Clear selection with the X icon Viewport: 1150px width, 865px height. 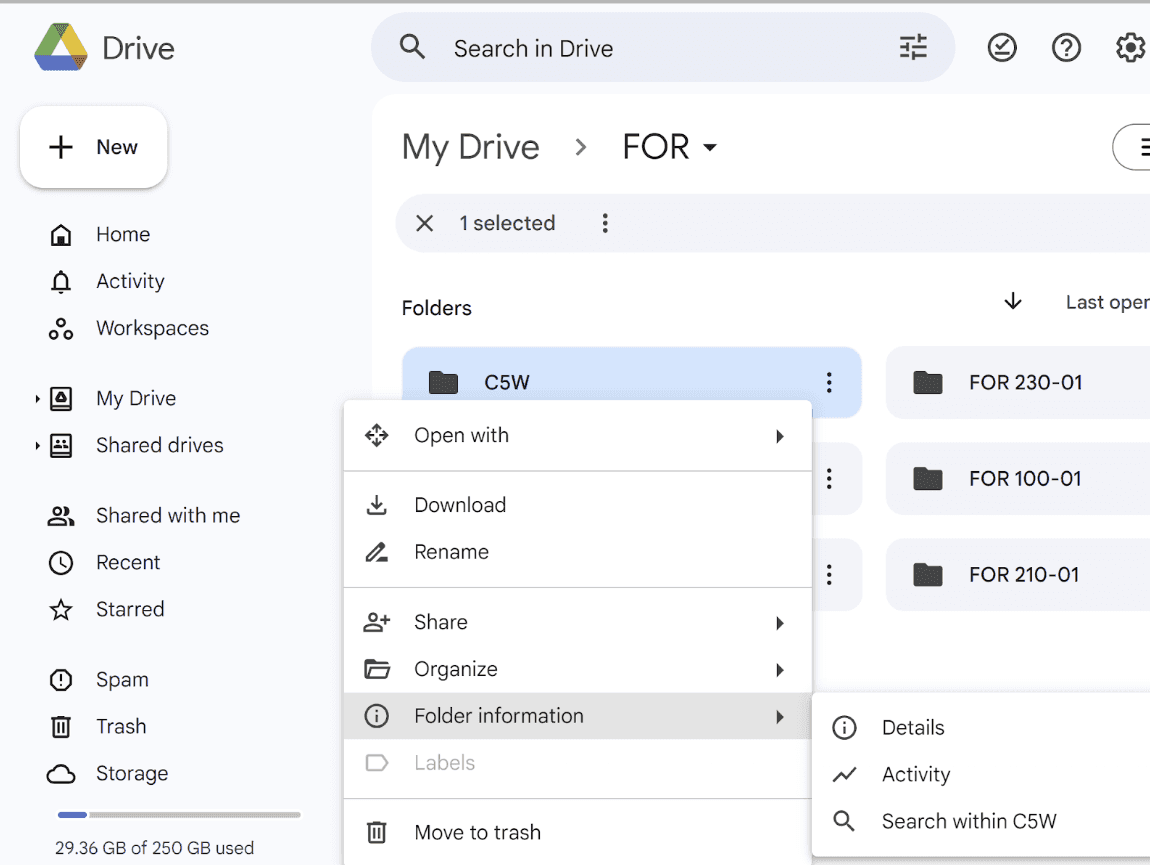coord(425,223)
